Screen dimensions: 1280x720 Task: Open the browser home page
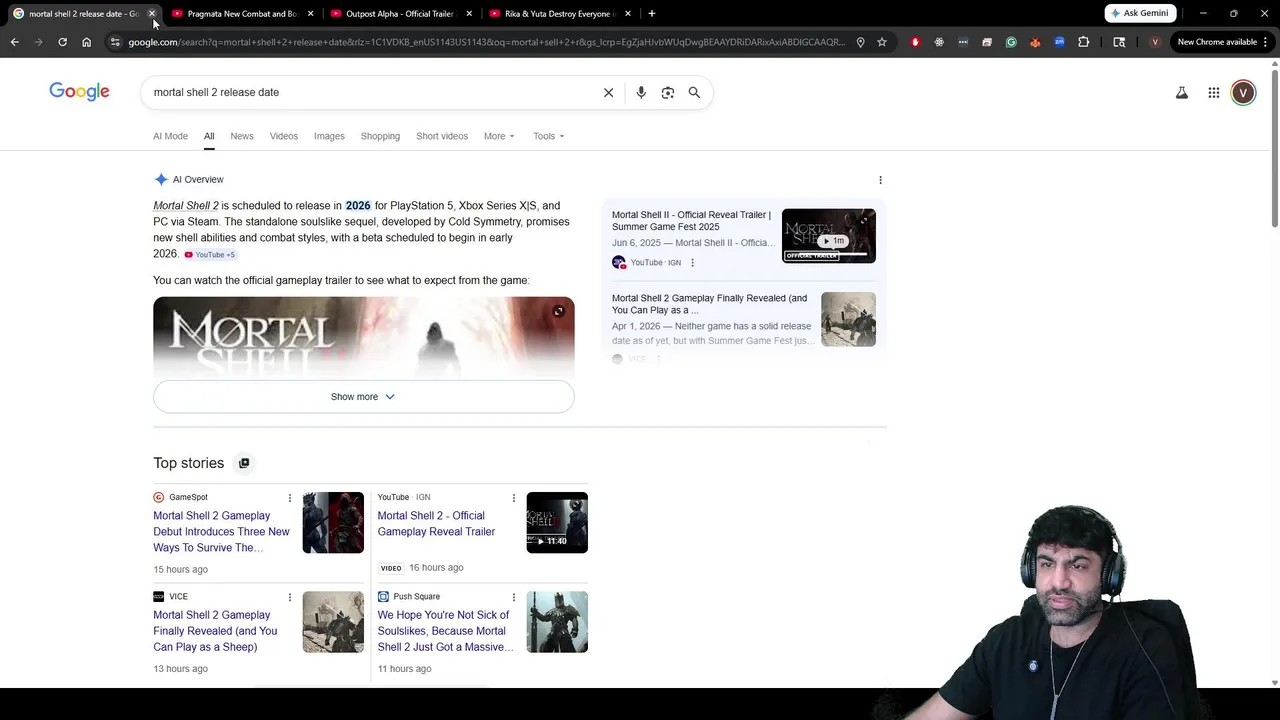86,42
